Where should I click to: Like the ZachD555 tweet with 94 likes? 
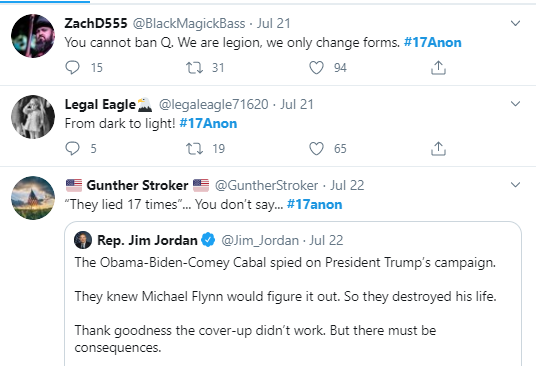tap(316, 67)
